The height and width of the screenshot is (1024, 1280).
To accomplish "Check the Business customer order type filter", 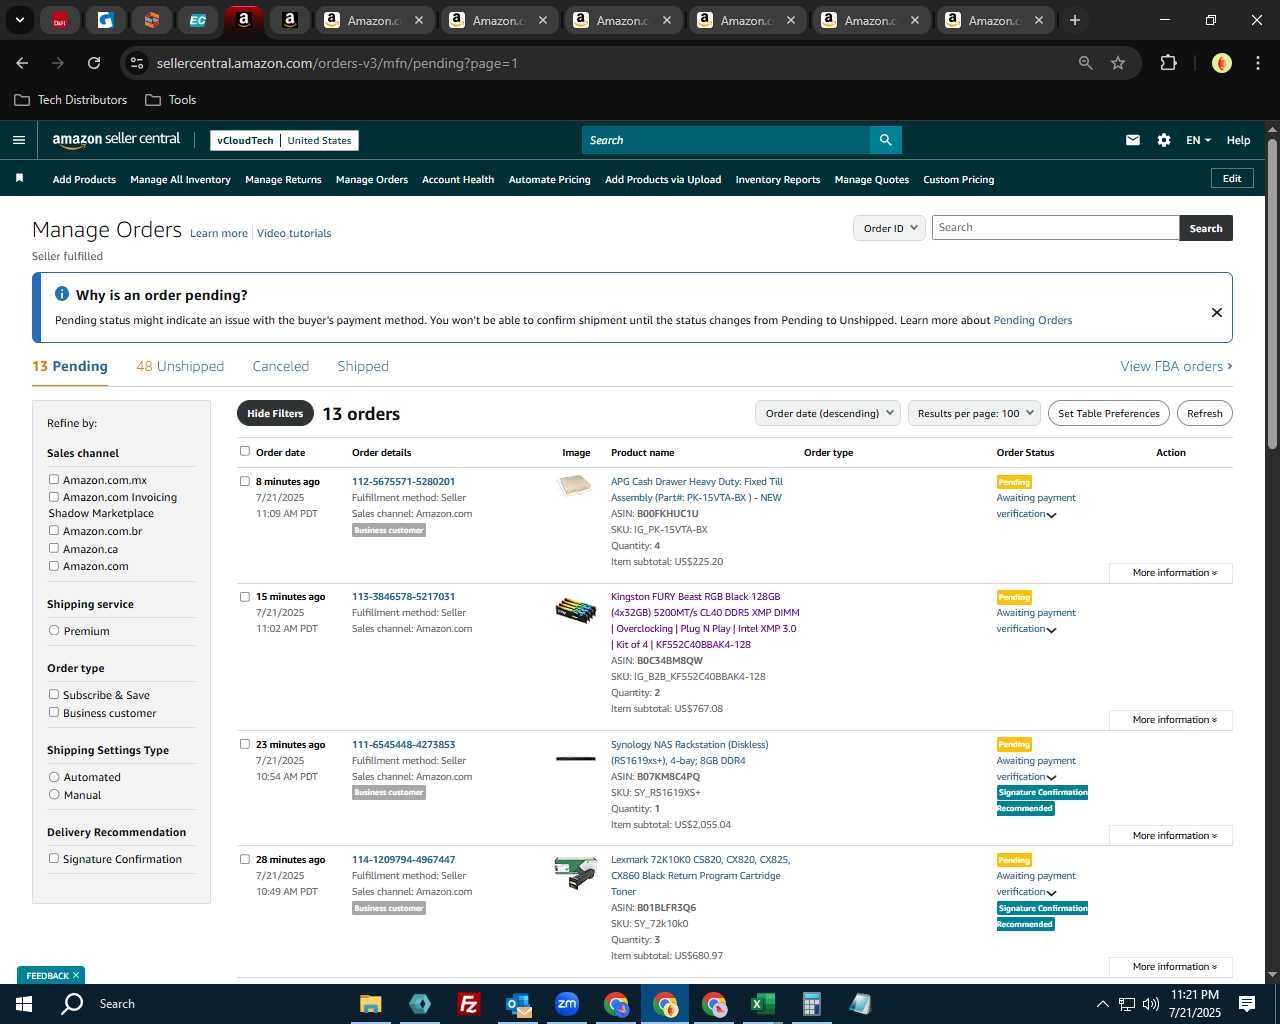I will 54,712.
